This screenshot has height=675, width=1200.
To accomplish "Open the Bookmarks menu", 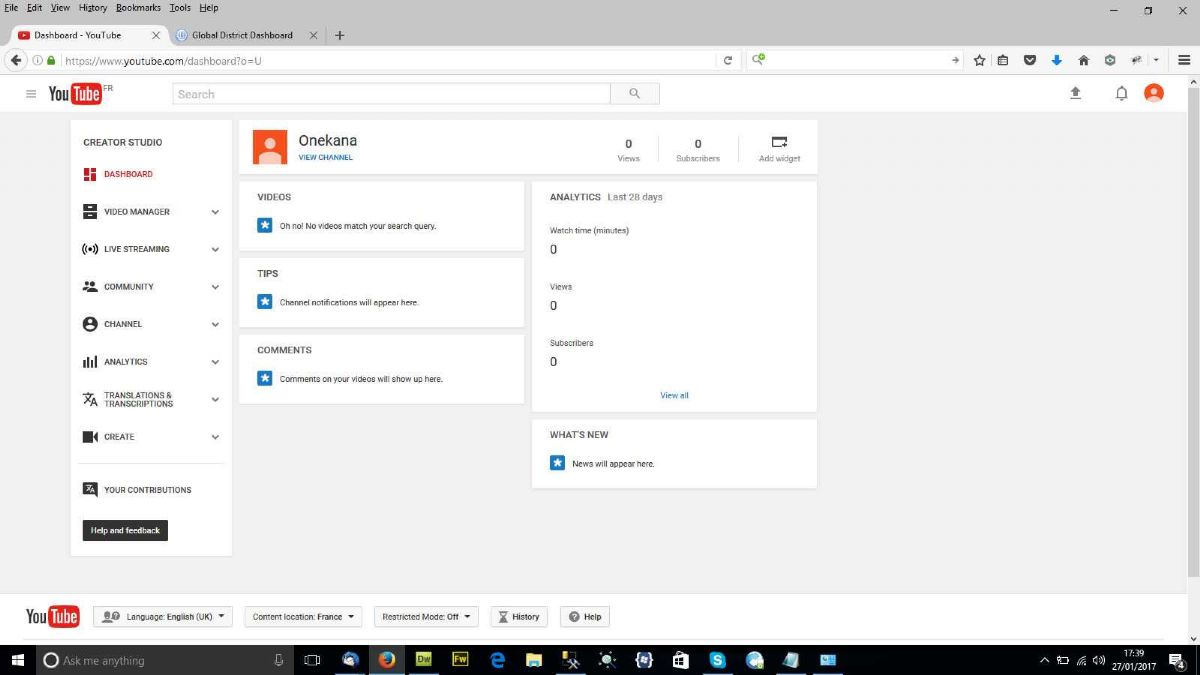I will point(138,8).
